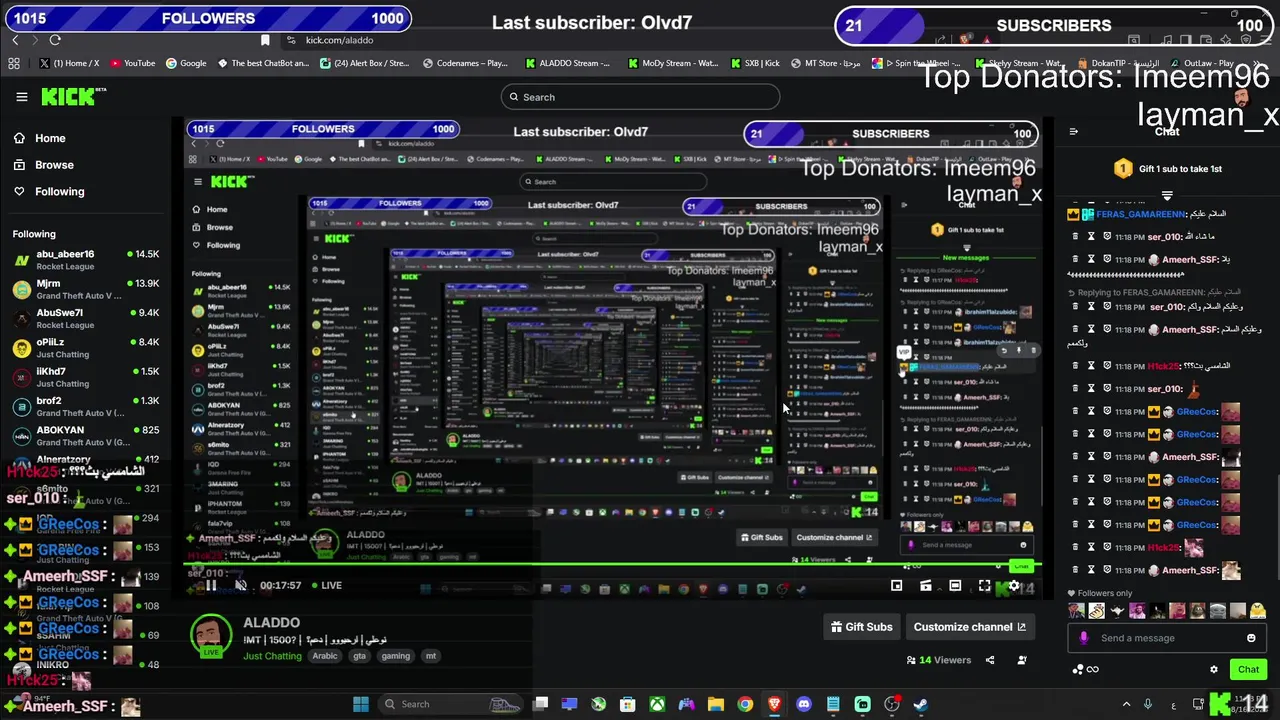This screenshot has width=1280, height=720.
Task: Open the Just Chatting category link
Action: (272, 656)
